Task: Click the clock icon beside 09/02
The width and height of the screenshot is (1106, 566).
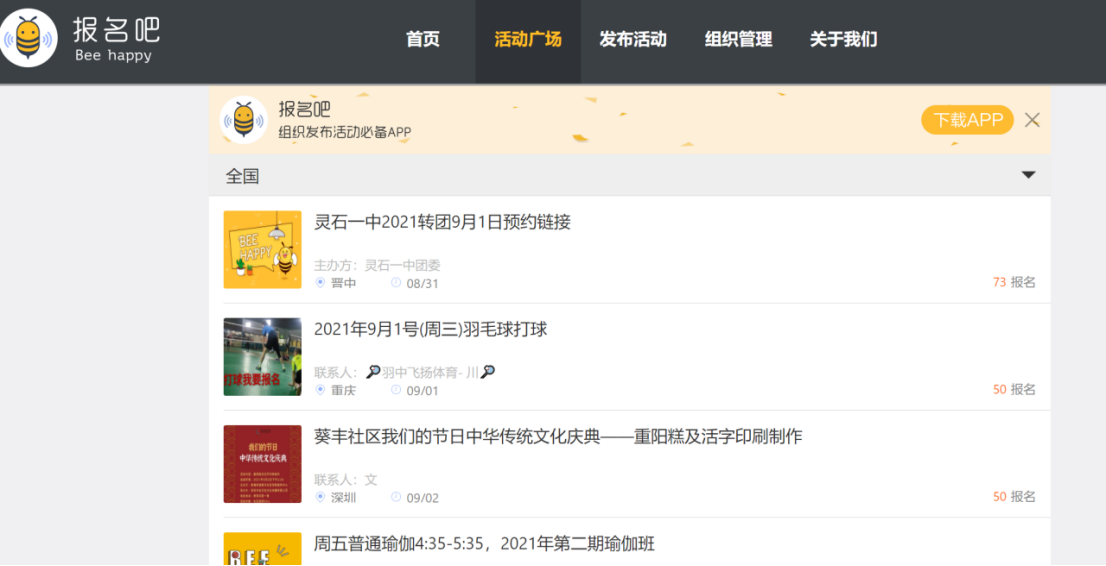Action: coord(396,497)
